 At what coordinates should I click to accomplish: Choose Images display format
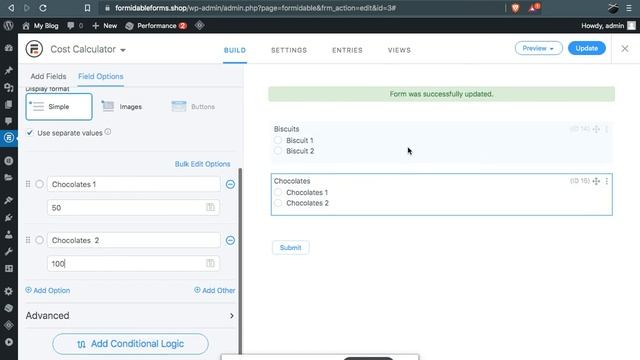click(x=122, y=107)
